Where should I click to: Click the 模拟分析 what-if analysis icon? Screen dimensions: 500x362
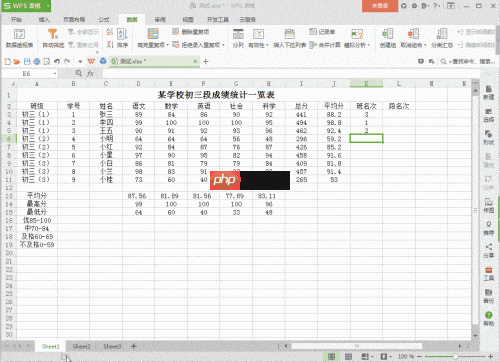pos(357,34)
